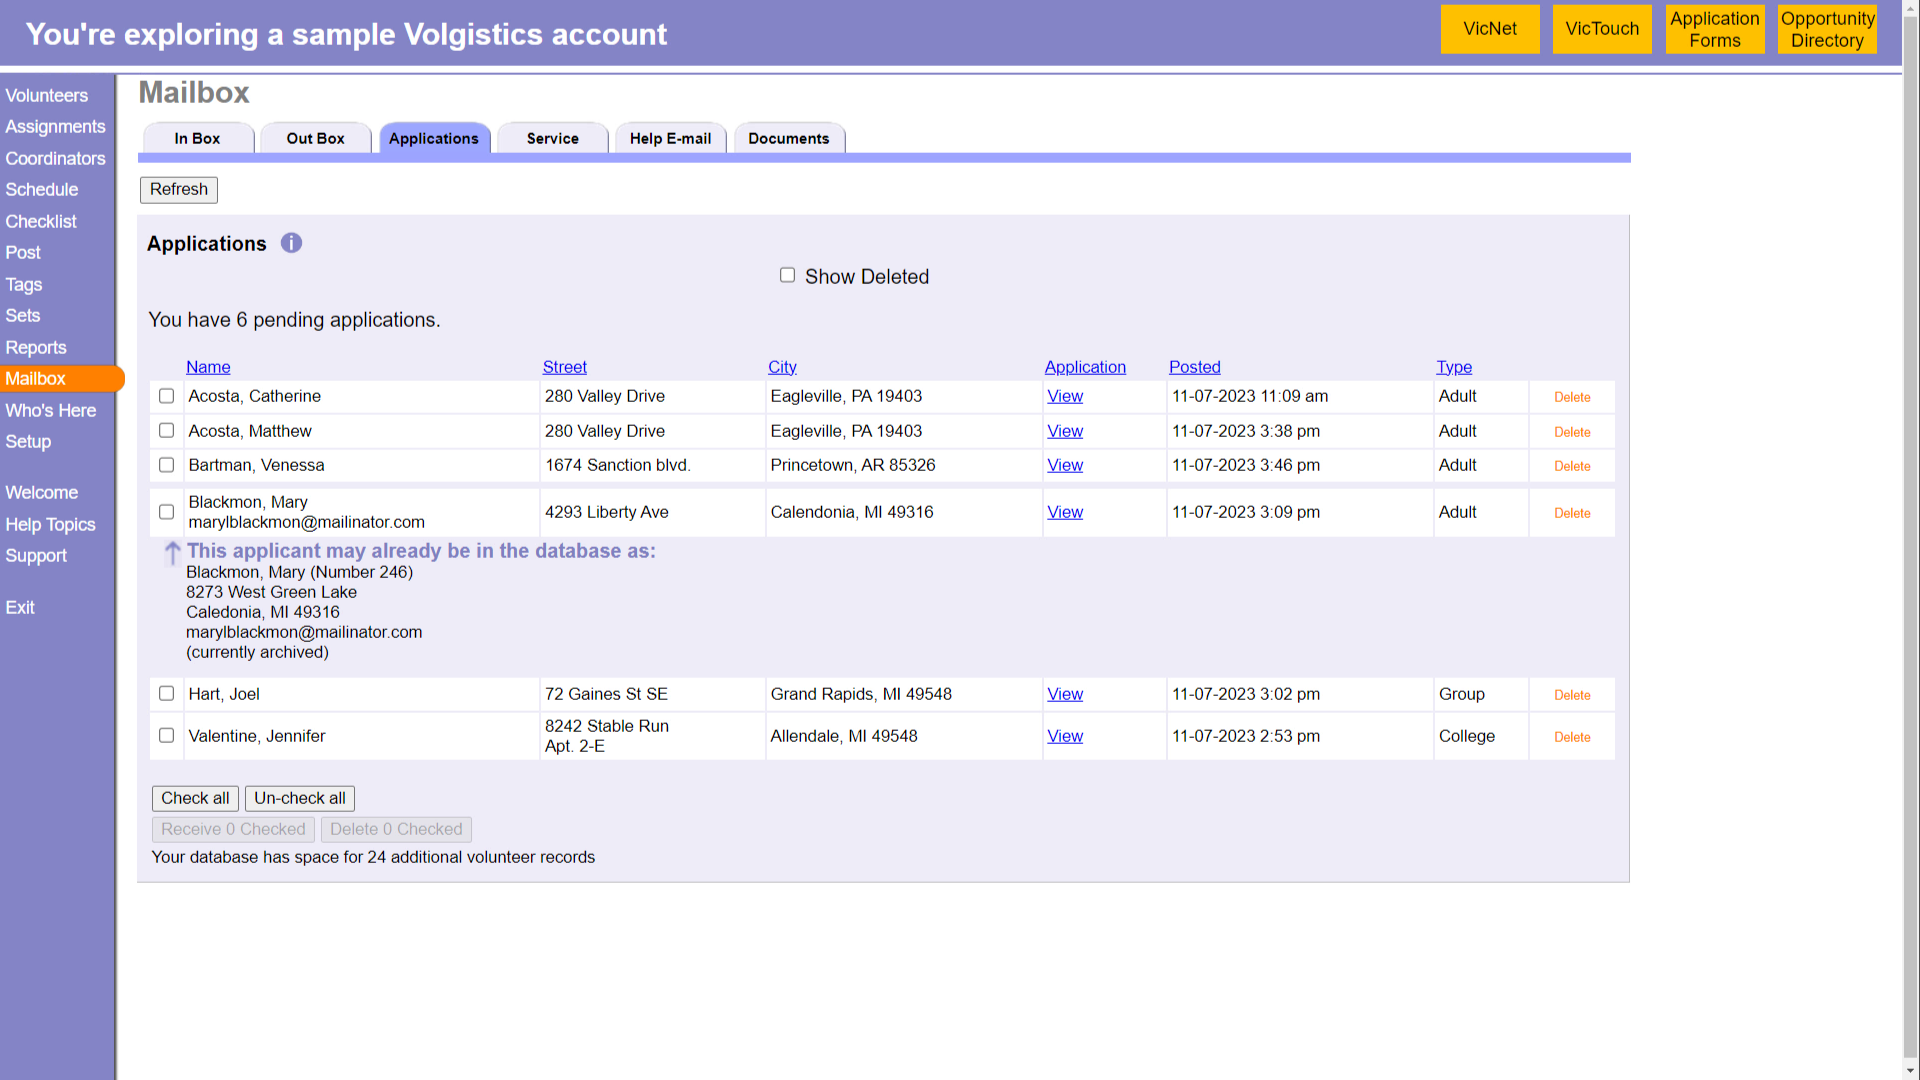Open Reports from the sidebar
1920x1080 pixels.
(36, 347)
